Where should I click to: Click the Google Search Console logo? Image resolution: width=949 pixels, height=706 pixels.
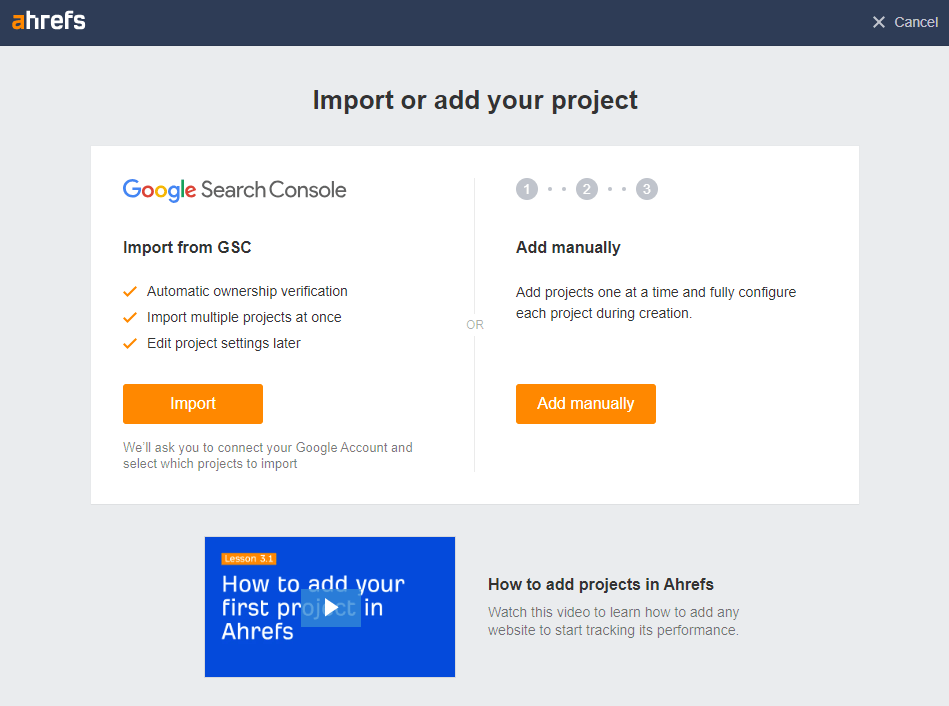pos(234,189)
